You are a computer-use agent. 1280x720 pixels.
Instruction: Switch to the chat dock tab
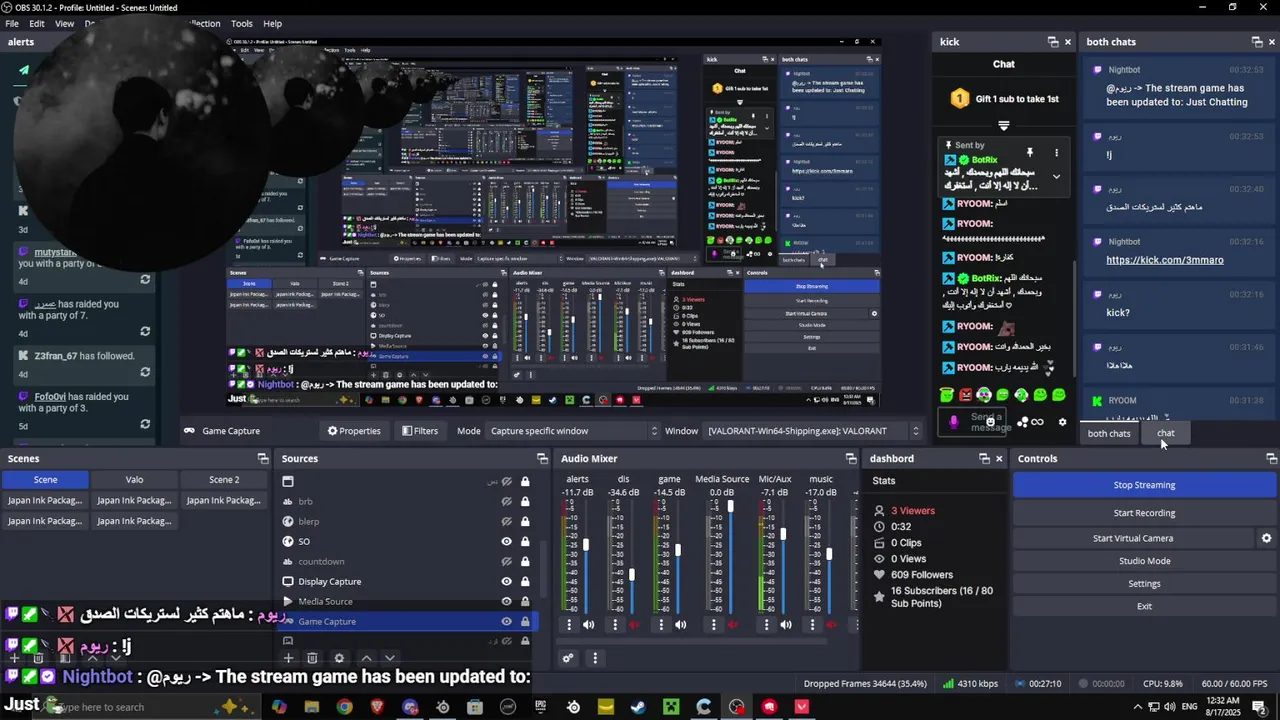1166,433
